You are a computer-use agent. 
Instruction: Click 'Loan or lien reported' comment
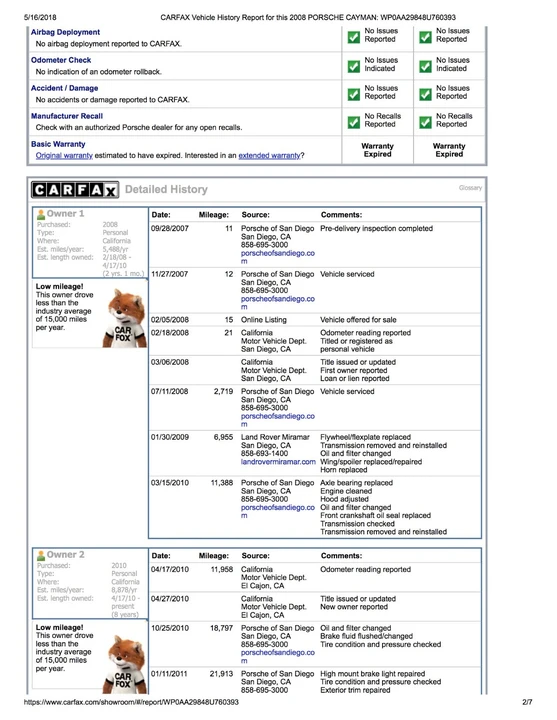pos(354,379)
